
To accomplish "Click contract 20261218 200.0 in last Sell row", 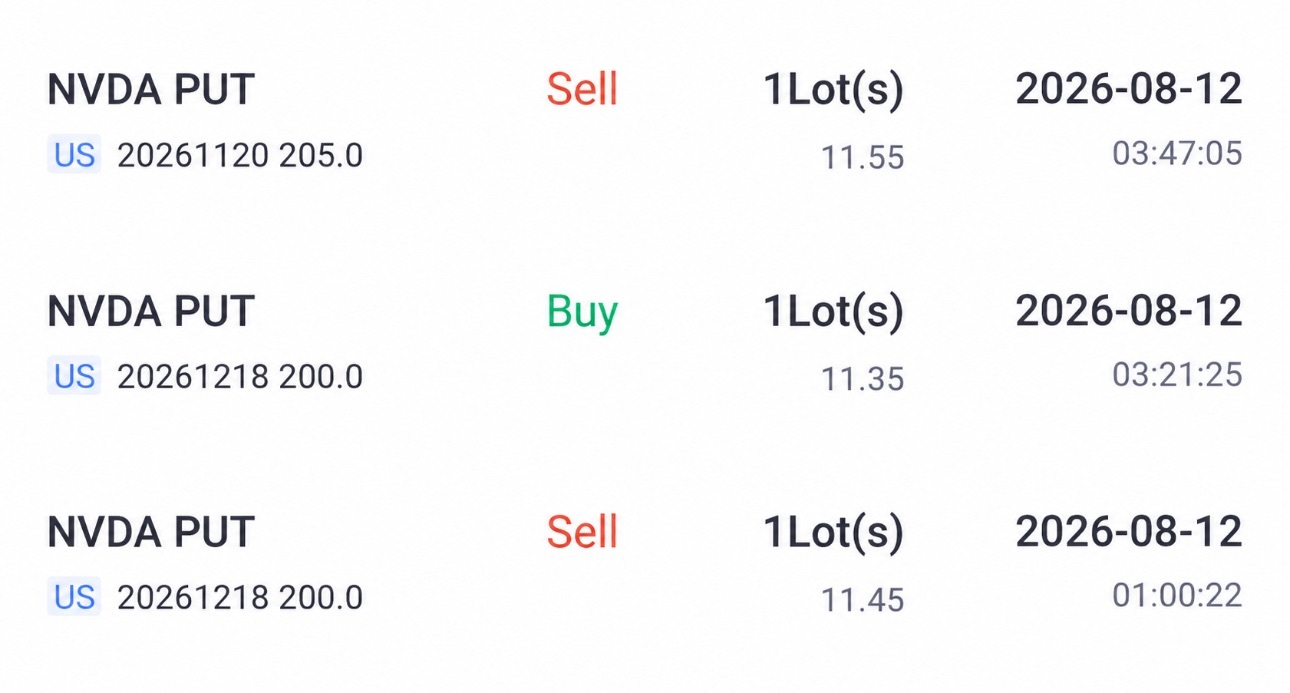I will pos(240,598).
